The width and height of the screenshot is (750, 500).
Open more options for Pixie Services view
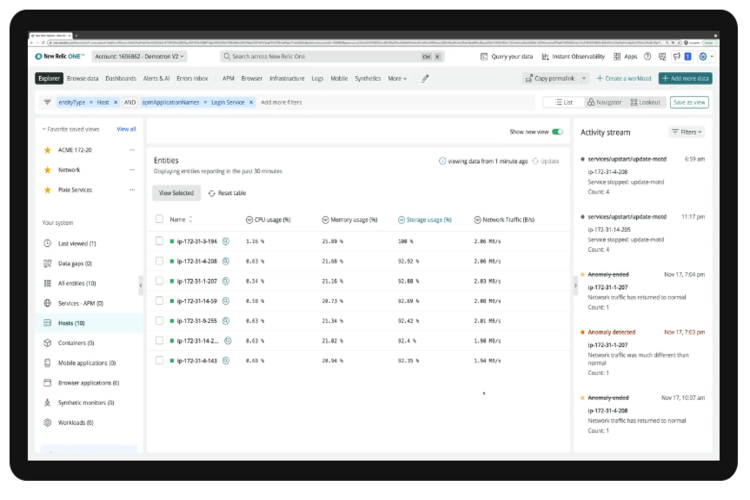pos(132,190)
